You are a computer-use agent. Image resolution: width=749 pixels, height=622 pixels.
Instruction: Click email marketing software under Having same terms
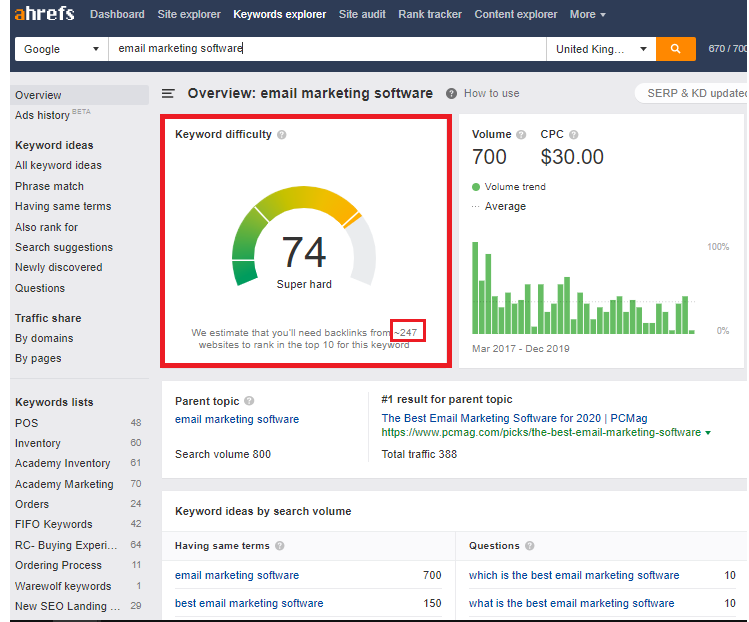point(237,576)
